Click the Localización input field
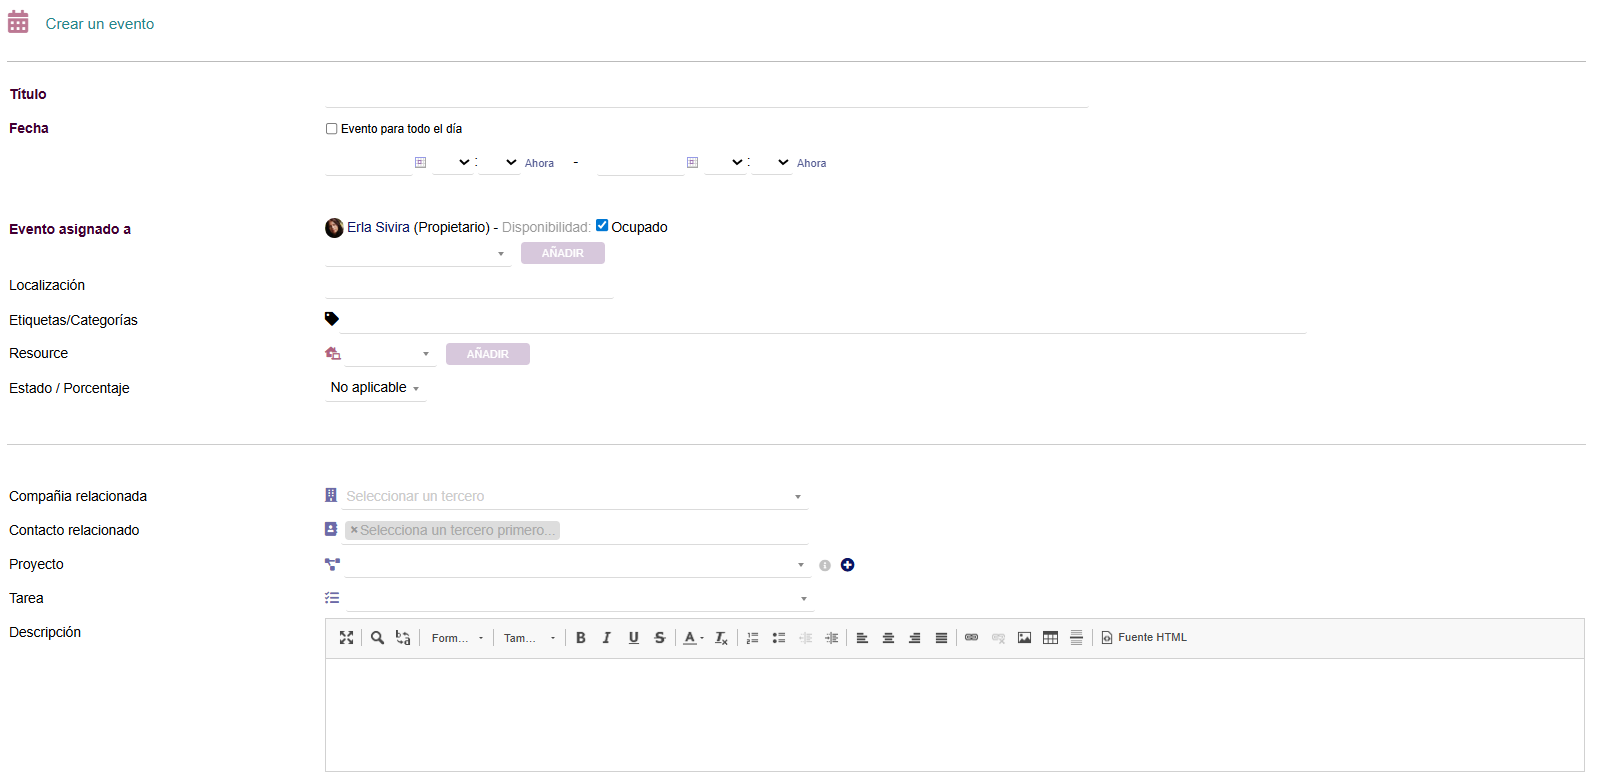Image resolution: width=1597 pixels, height=777 pixels. (469, 286)
